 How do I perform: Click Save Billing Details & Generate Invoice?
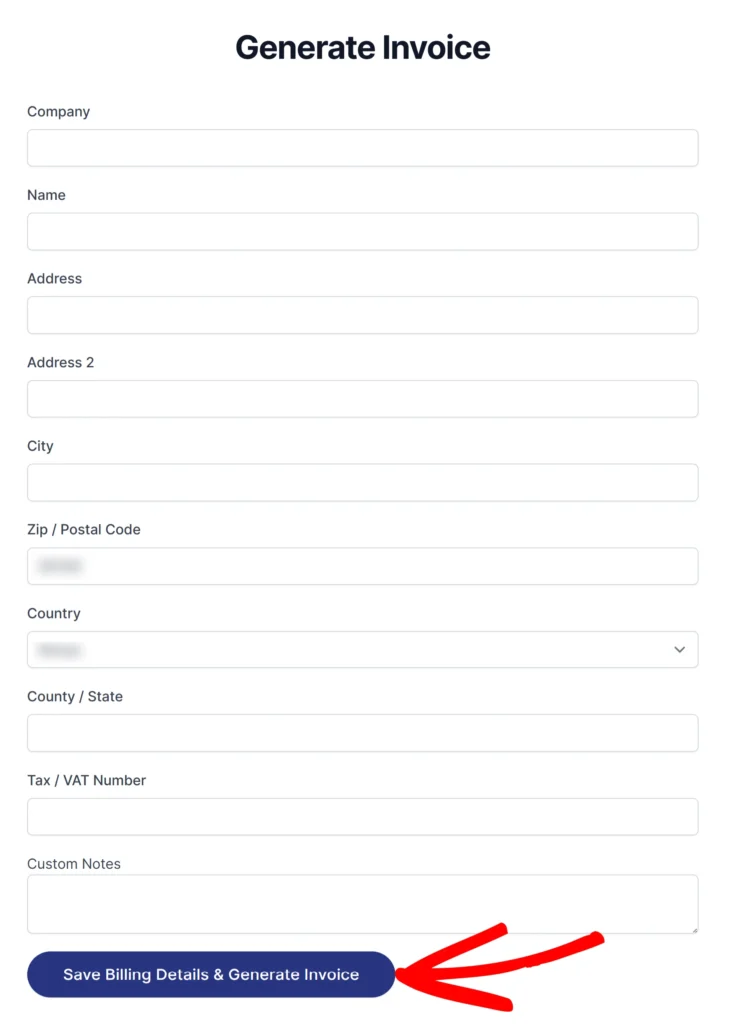(211, 974)
